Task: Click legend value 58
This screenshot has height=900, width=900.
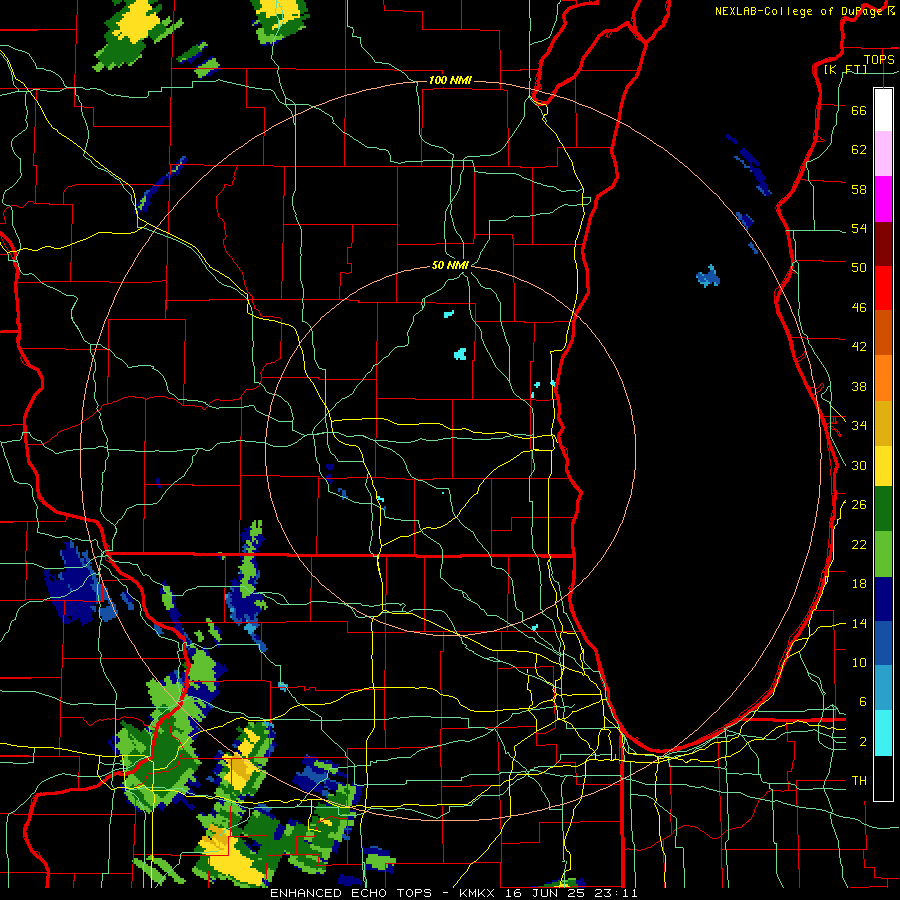Action: tap(859, 189)
